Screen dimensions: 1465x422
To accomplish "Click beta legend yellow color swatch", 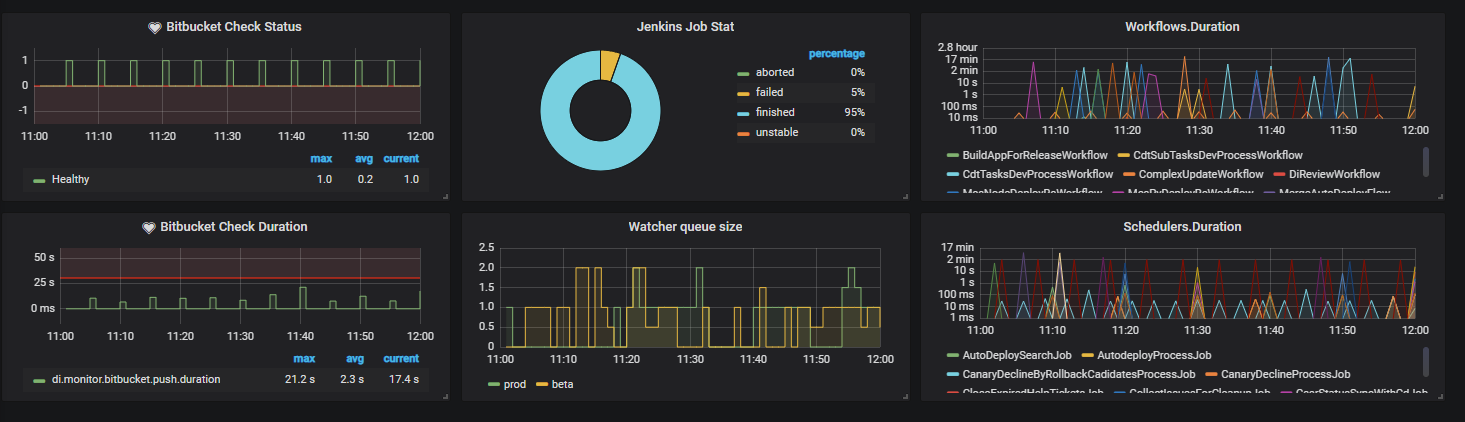I will point(543,385).
